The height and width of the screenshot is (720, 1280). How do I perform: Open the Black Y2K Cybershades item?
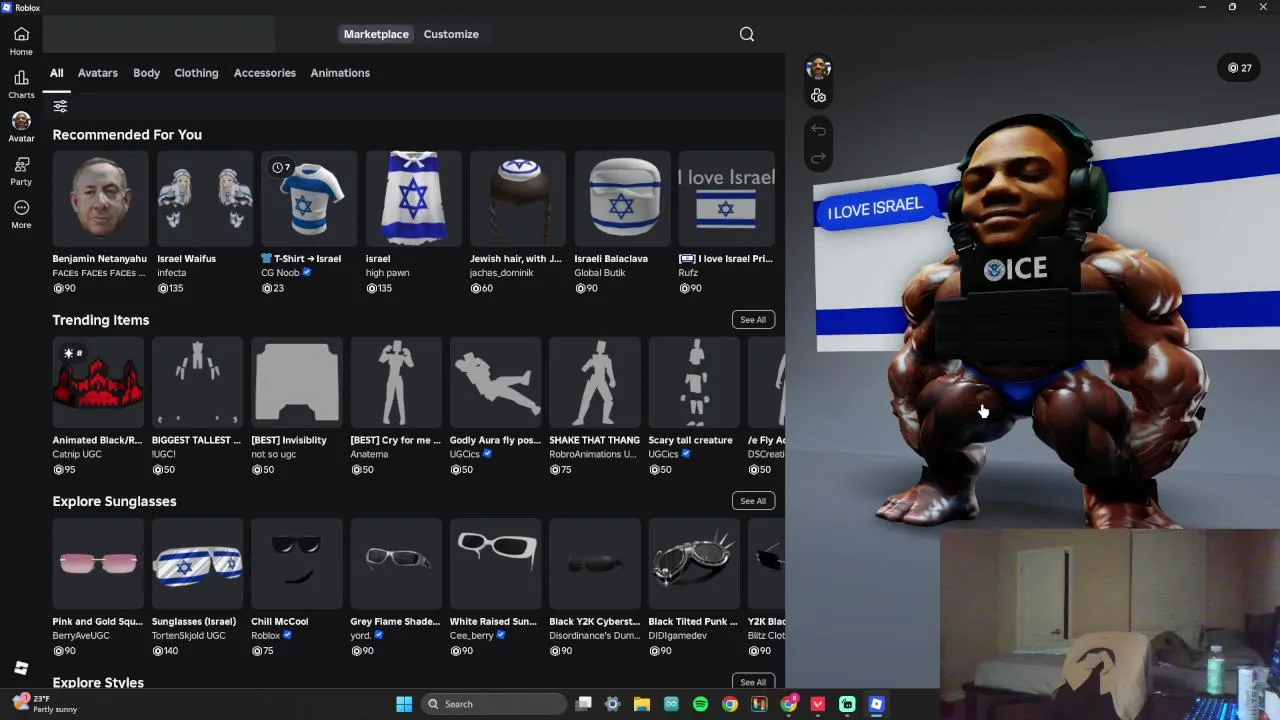tap(595, 563)
